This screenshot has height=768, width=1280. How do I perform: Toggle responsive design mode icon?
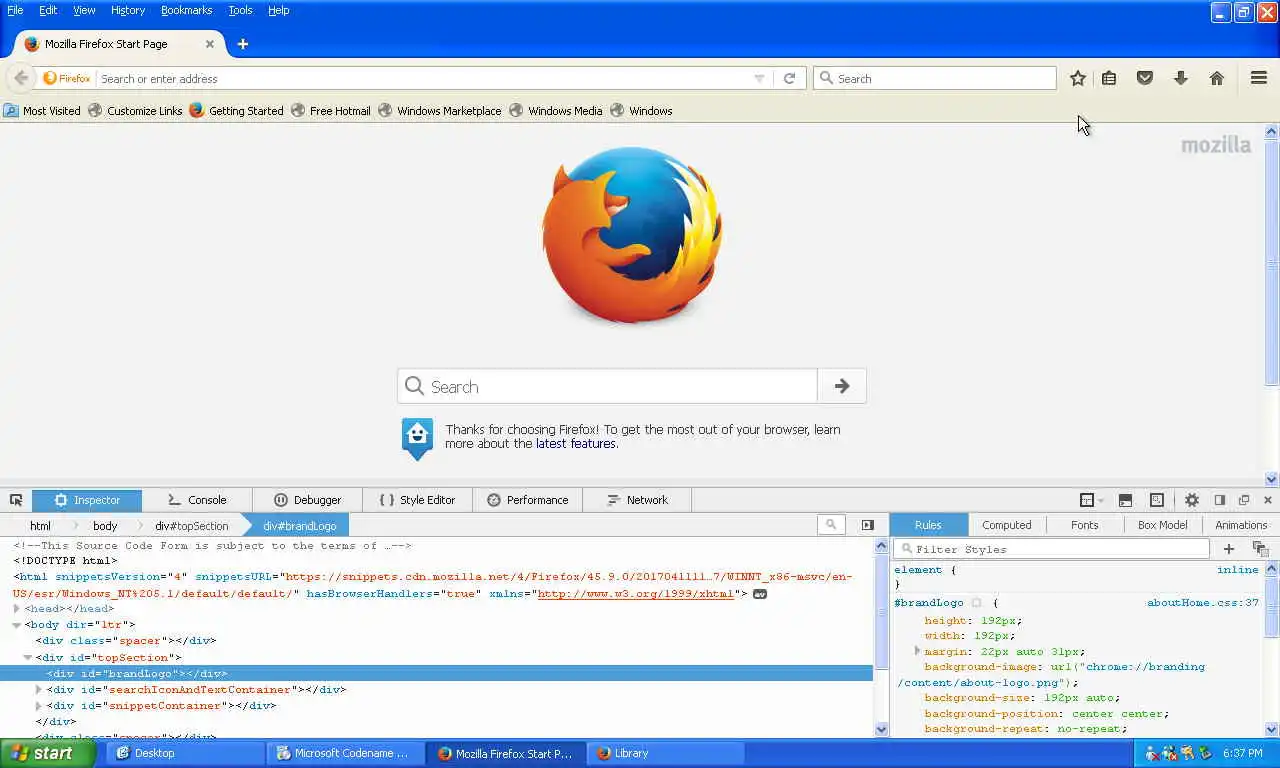click(1157, 500)
